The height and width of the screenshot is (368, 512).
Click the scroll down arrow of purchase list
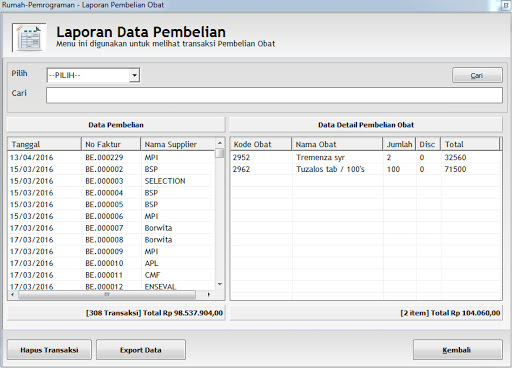(220, 284)
